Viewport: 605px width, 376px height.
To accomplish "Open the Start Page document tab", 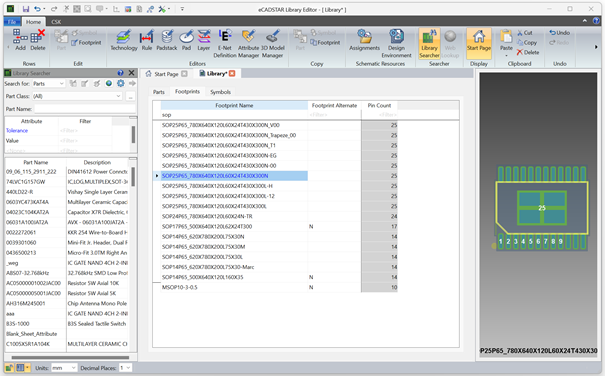I will click(166, 74).
